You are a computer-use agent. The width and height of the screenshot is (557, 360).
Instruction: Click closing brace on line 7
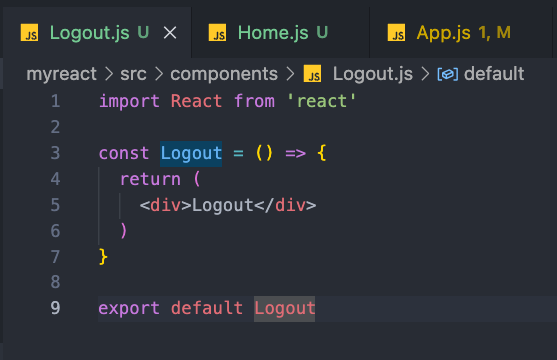click(x=103, y=257)
